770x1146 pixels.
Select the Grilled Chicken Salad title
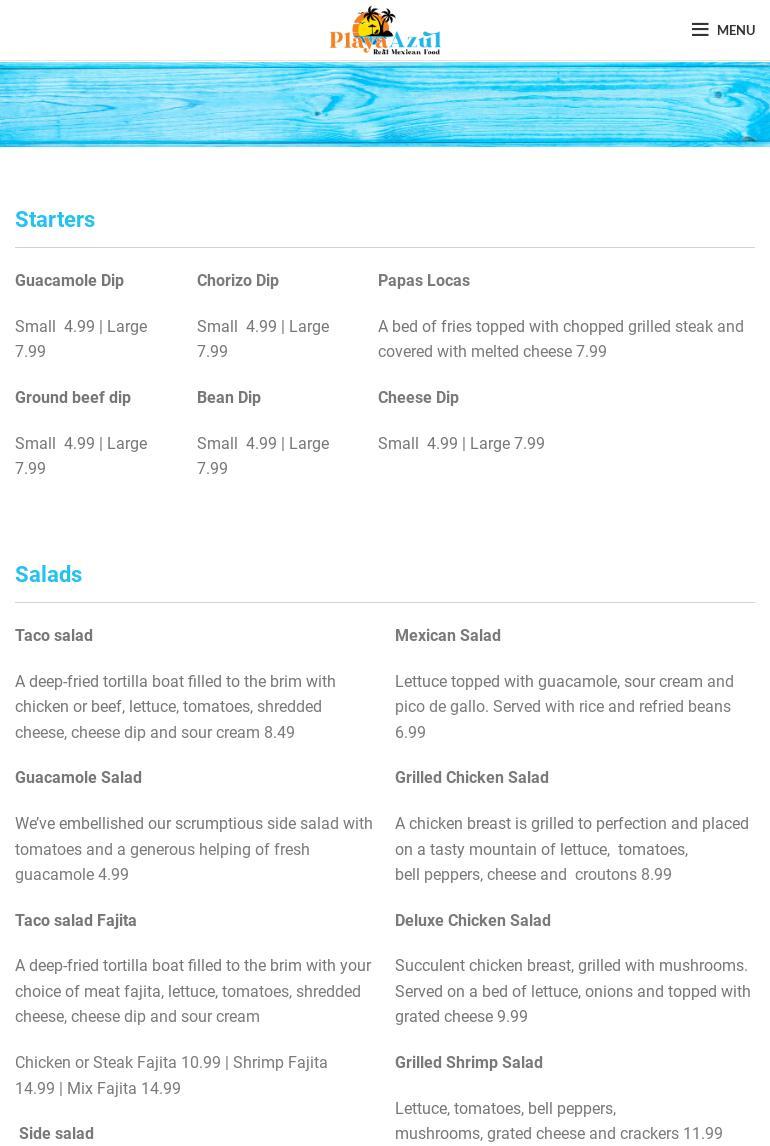pyautogui.click(x=472, y=777)
